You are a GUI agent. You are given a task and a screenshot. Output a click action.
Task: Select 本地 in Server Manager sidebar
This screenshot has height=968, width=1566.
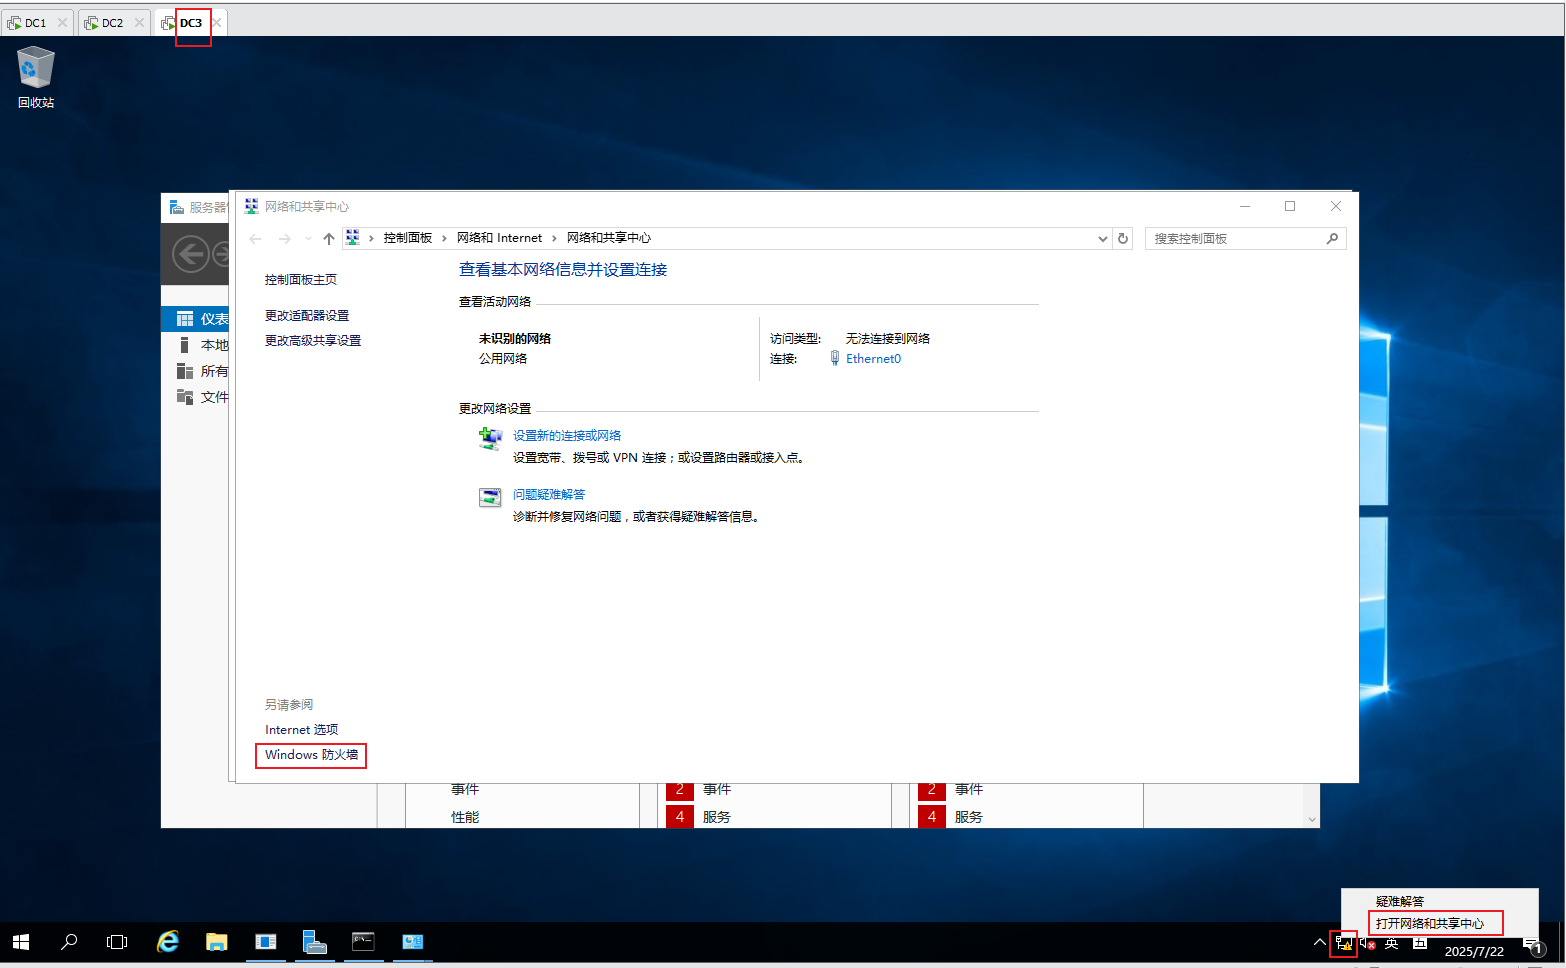pyautogui.click(x=196, y=345)
